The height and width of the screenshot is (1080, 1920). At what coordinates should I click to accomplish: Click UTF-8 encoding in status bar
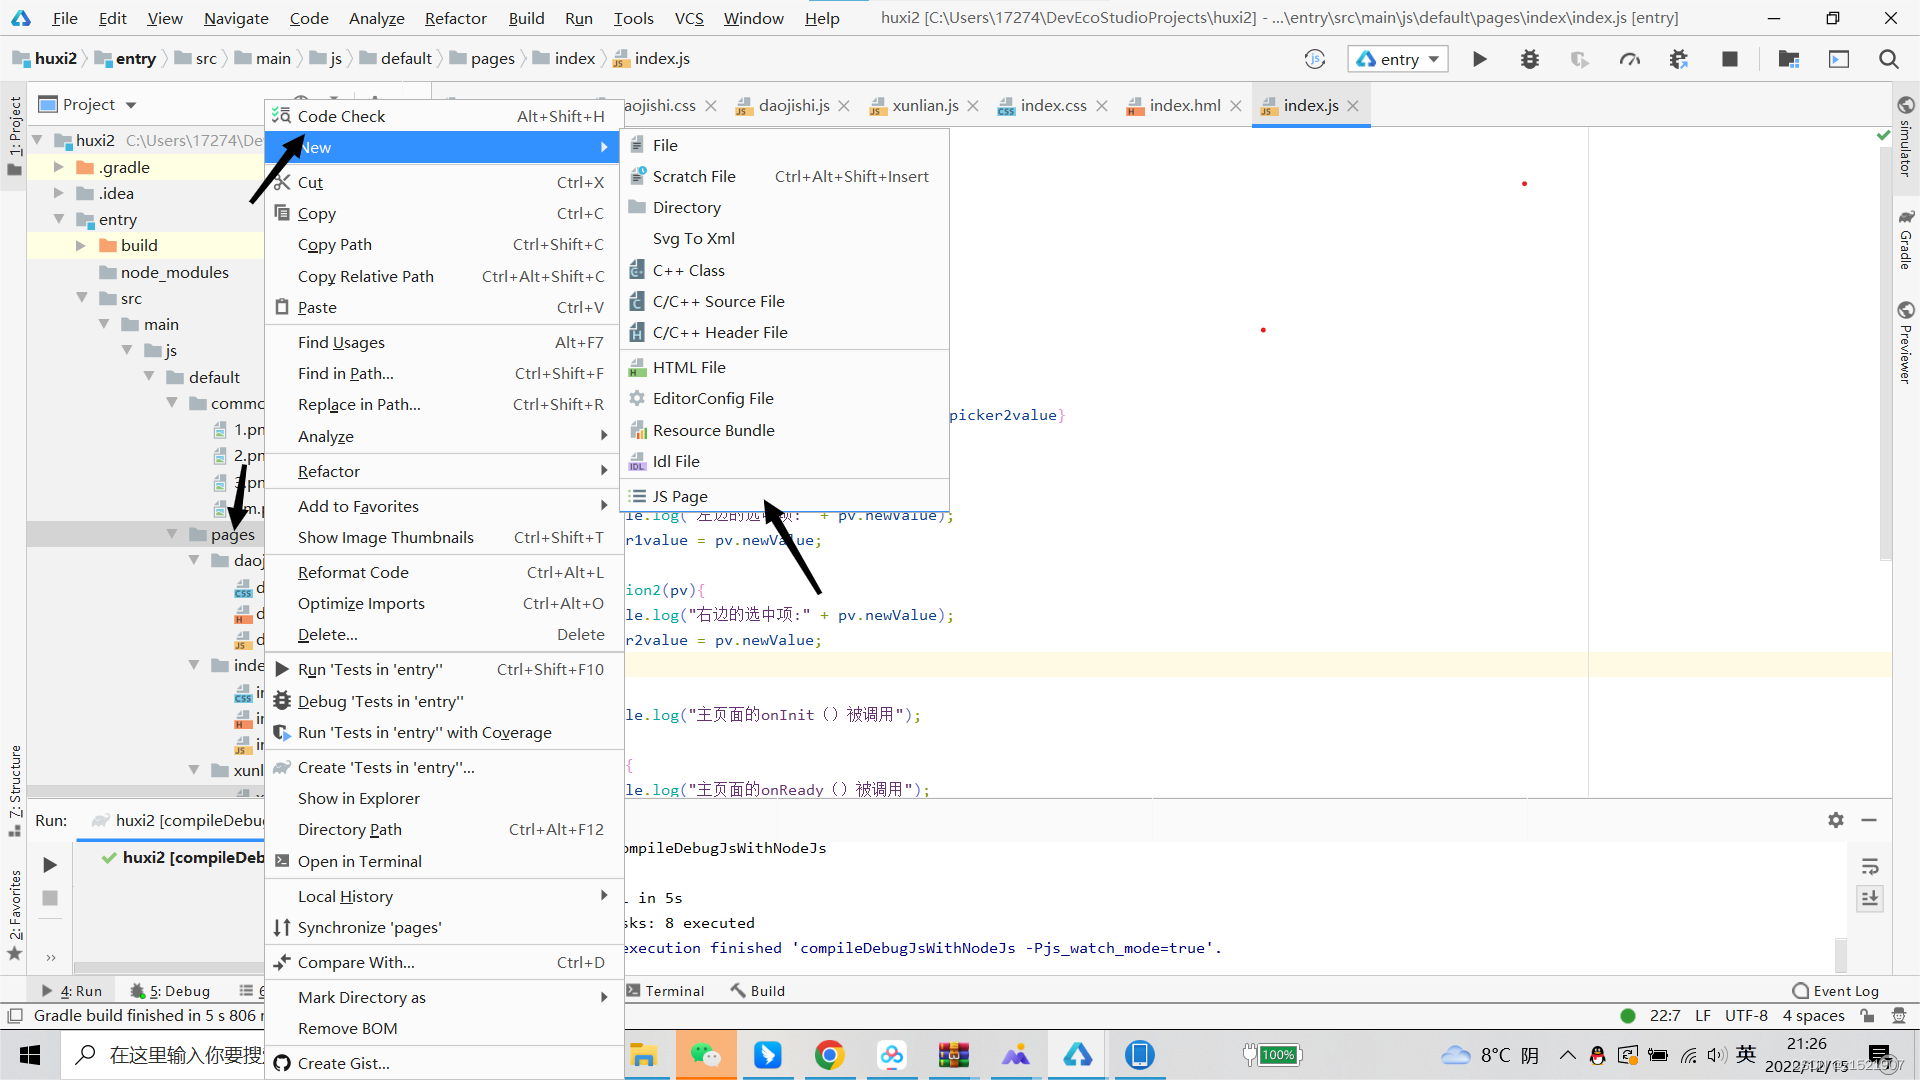click(x=1746, y=1016)
